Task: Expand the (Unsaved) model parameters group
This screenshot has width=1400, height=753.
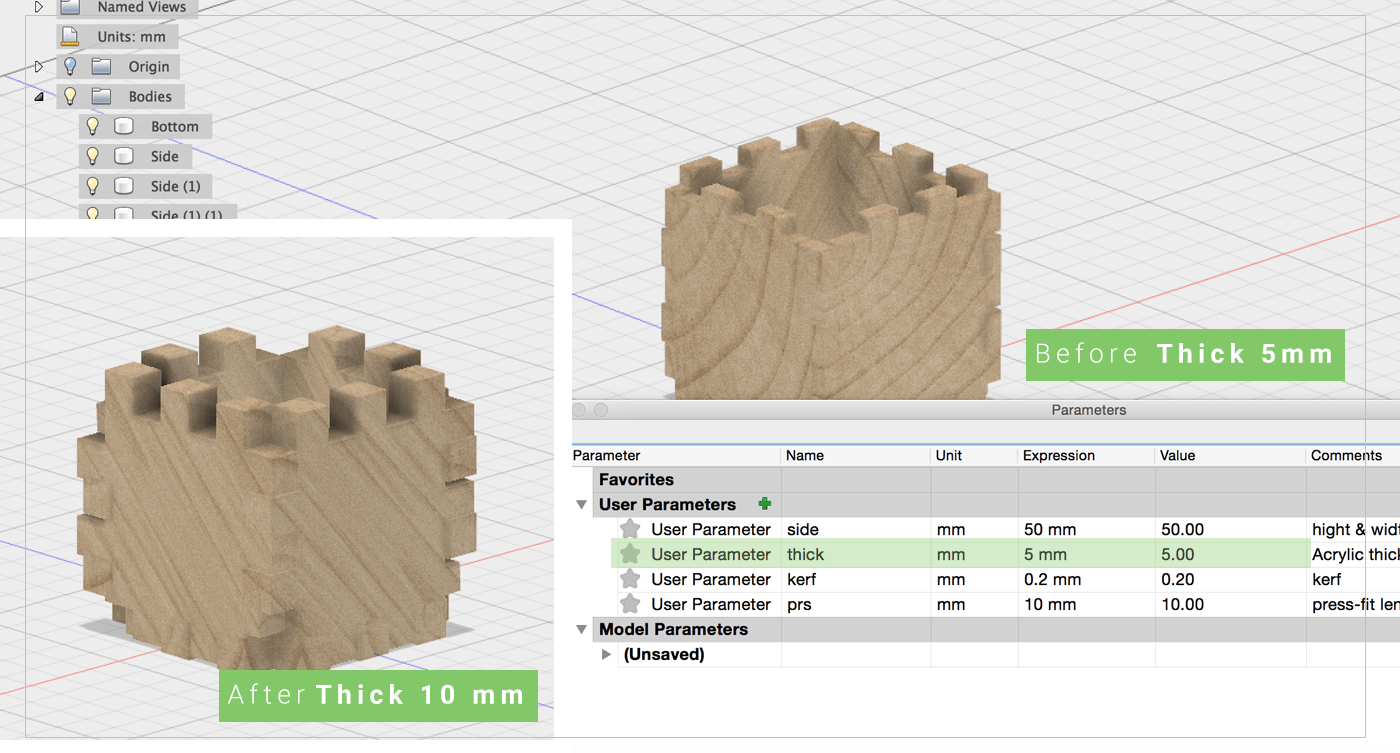Action: pyautogui.click(x=607, y=655)
